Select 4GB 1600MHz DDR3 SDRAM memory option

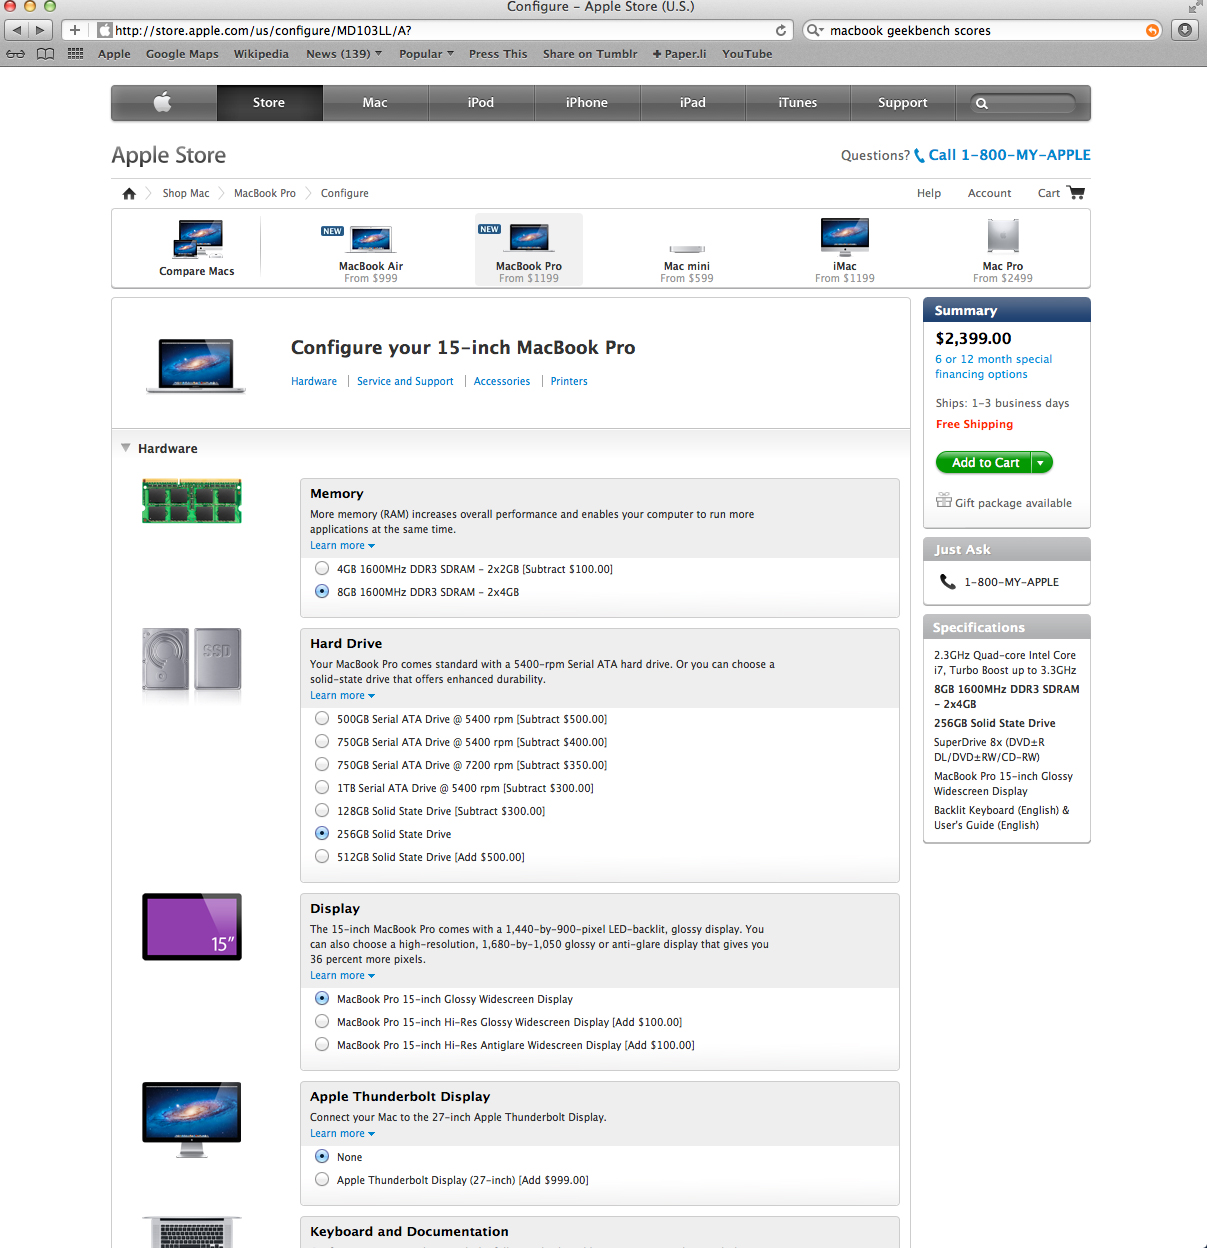click(322, 569)
